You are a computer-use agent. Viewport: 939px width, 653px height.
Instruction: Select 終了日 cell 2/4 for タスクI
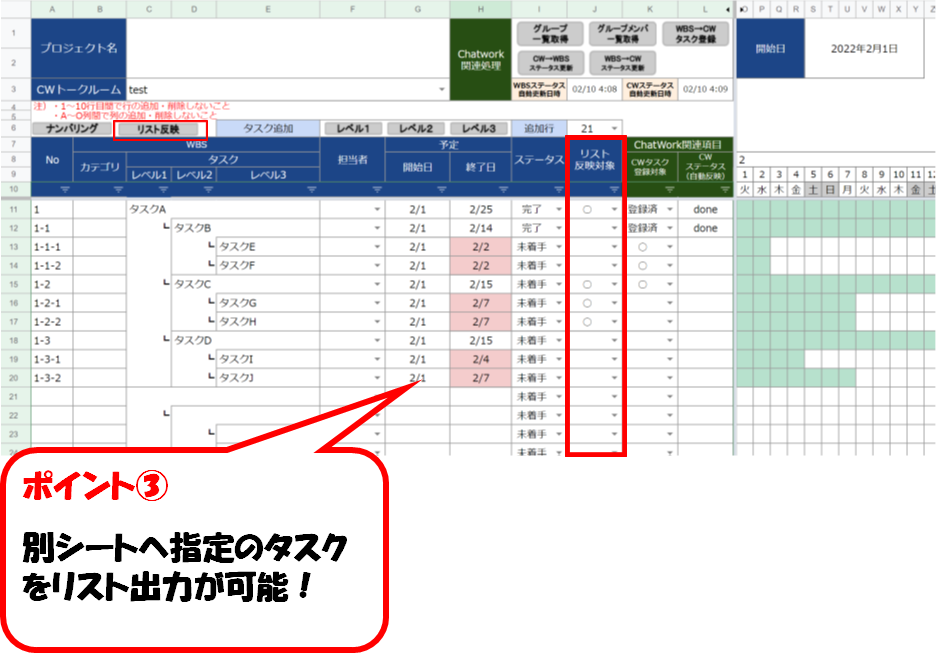(x=480, y=359)
